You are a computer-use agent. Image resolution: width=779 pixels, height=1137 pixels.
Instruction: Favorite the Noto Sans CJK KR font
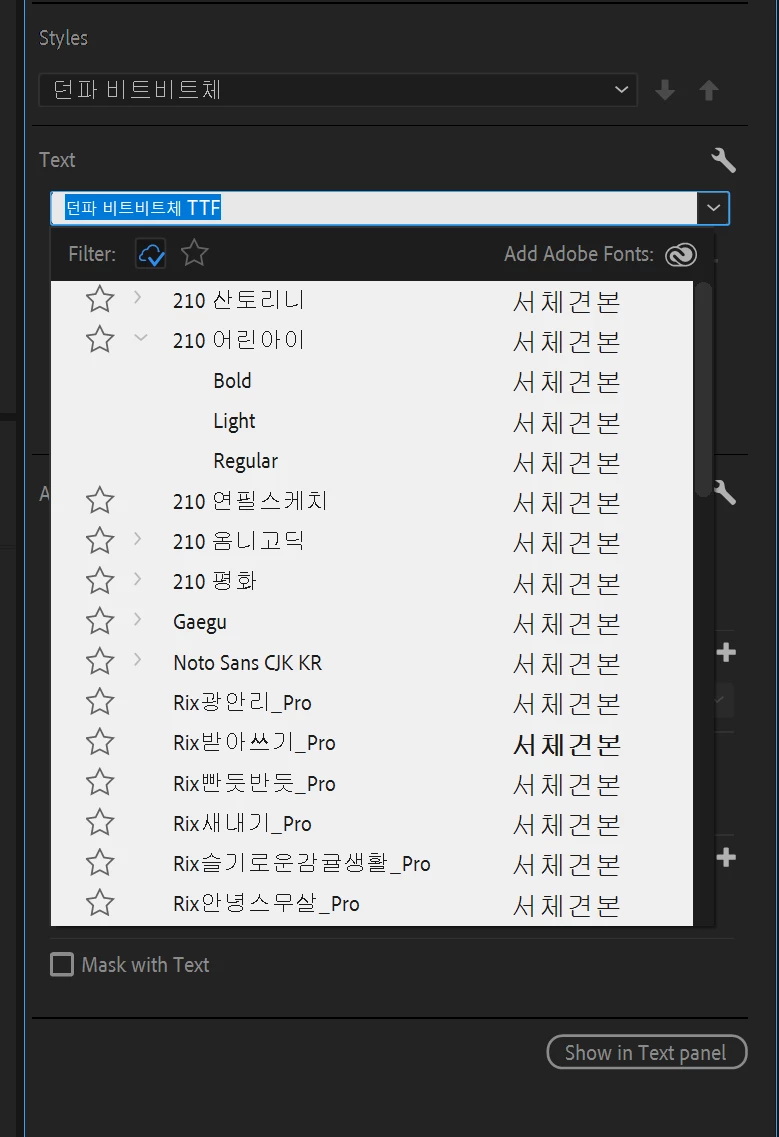click(x=100, y=661)
